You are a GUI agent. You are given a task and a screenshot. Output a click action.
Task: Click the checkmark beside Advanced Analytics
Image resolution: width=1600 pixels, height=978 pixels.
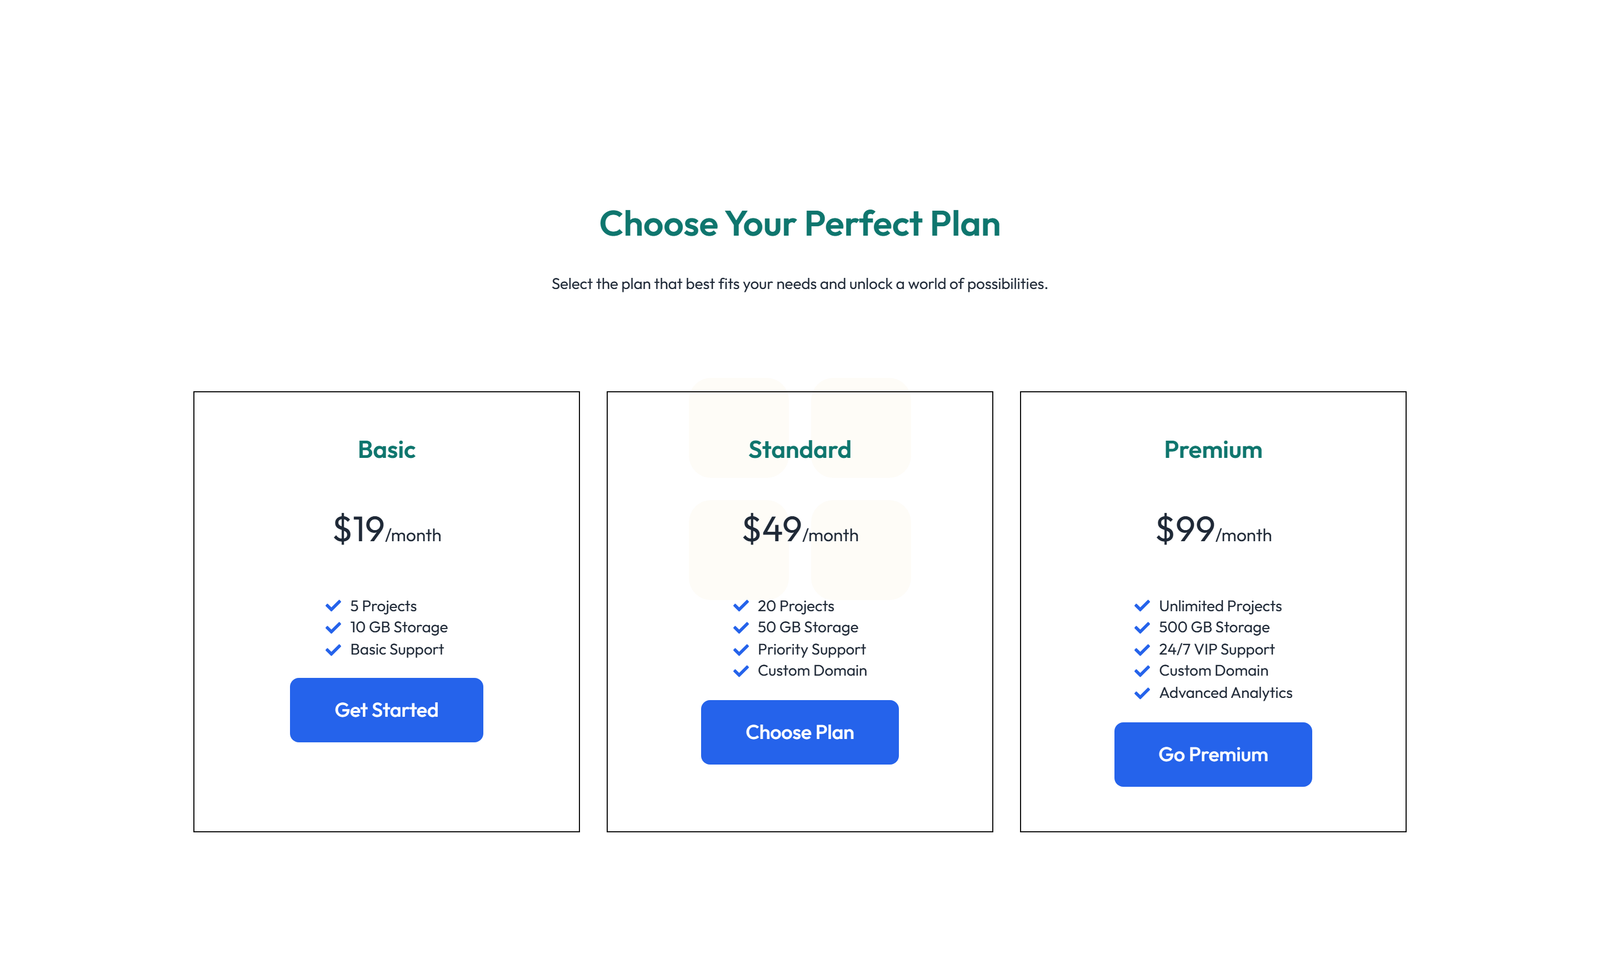click(1142, 692)
